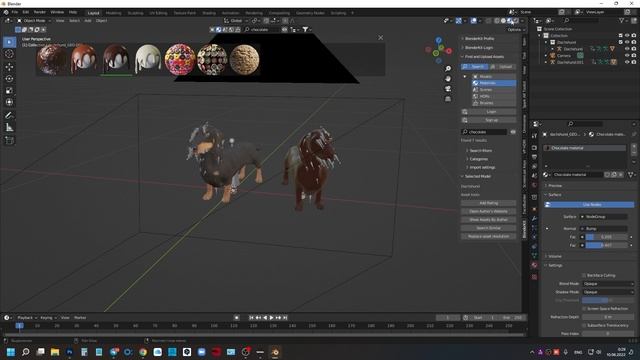Pick the Rotate tool
Viewport: 640px width, 360px height.
coord(9,78)
